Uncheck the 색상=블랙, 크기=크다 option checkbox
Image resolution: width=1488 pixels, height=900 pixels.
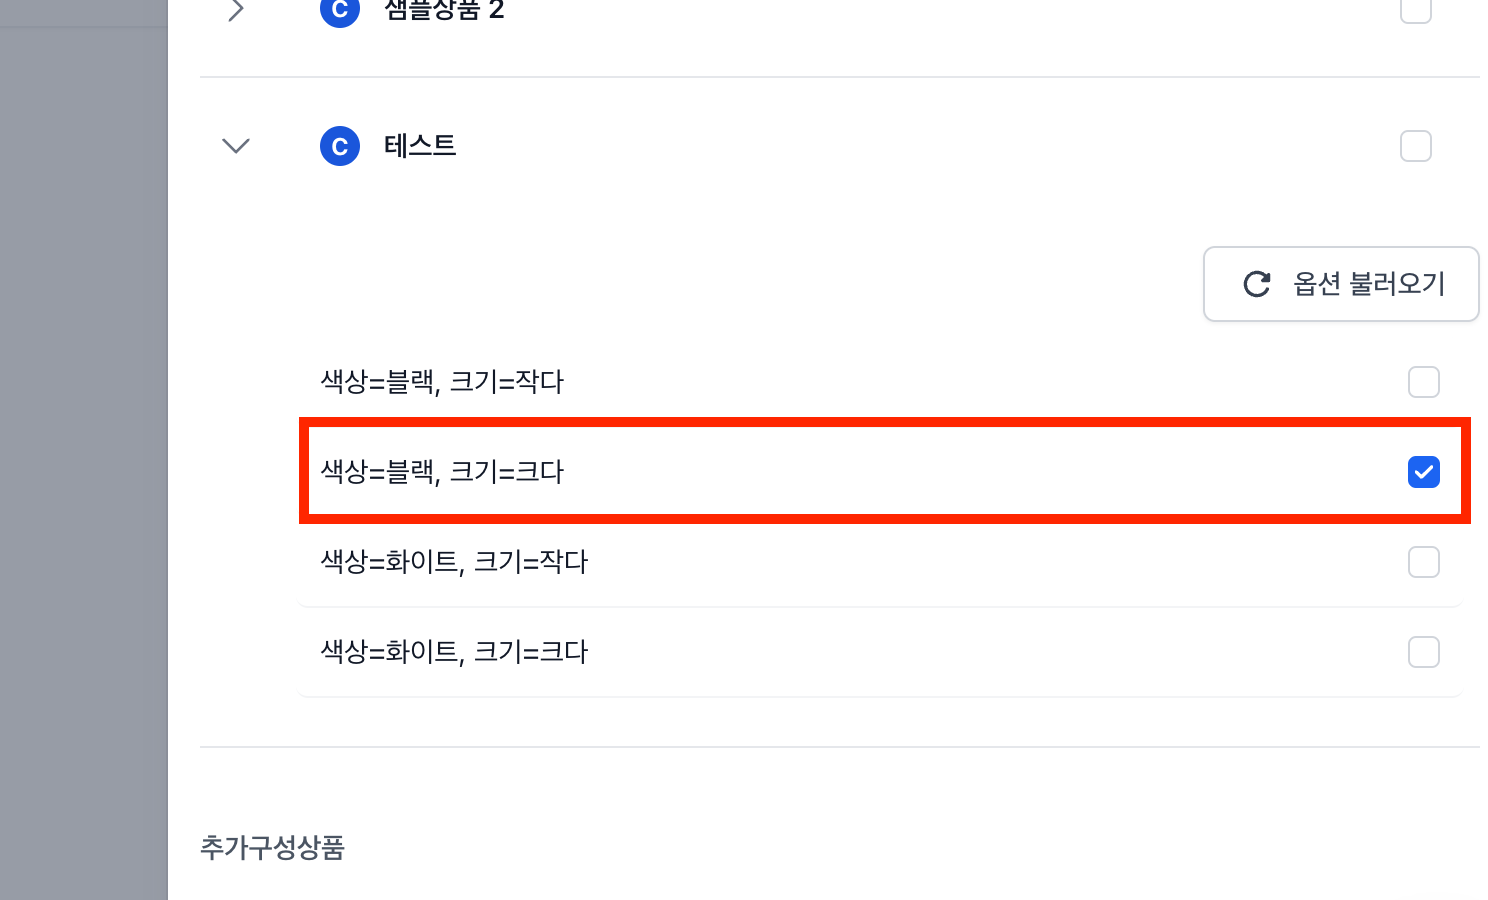click(x=1423, y=472)
